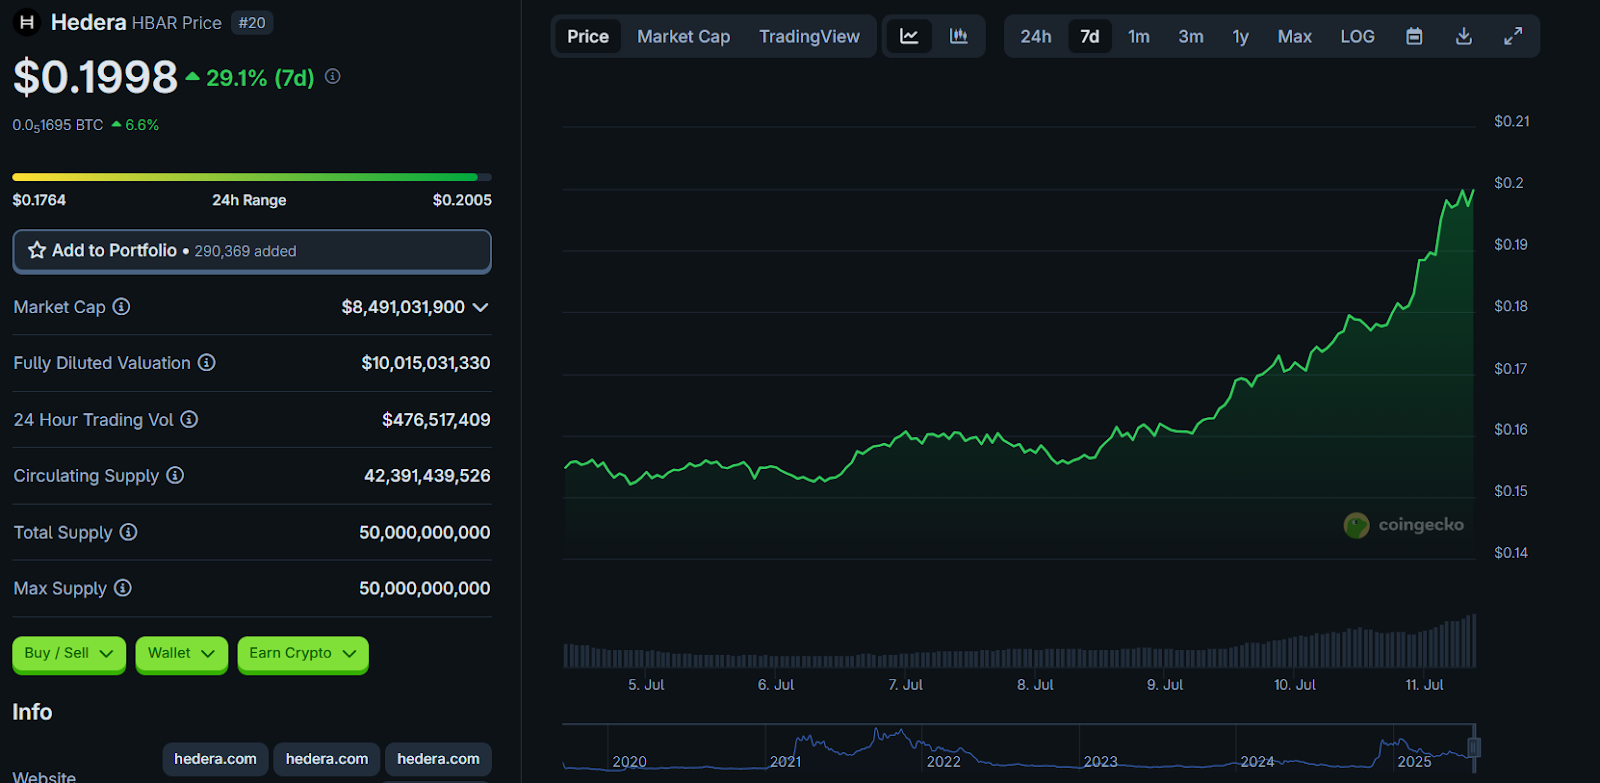The height and width of the screenshot is (783, 1600).
Task: Set chart range to 7d
Action: (x=1090, y=36)
